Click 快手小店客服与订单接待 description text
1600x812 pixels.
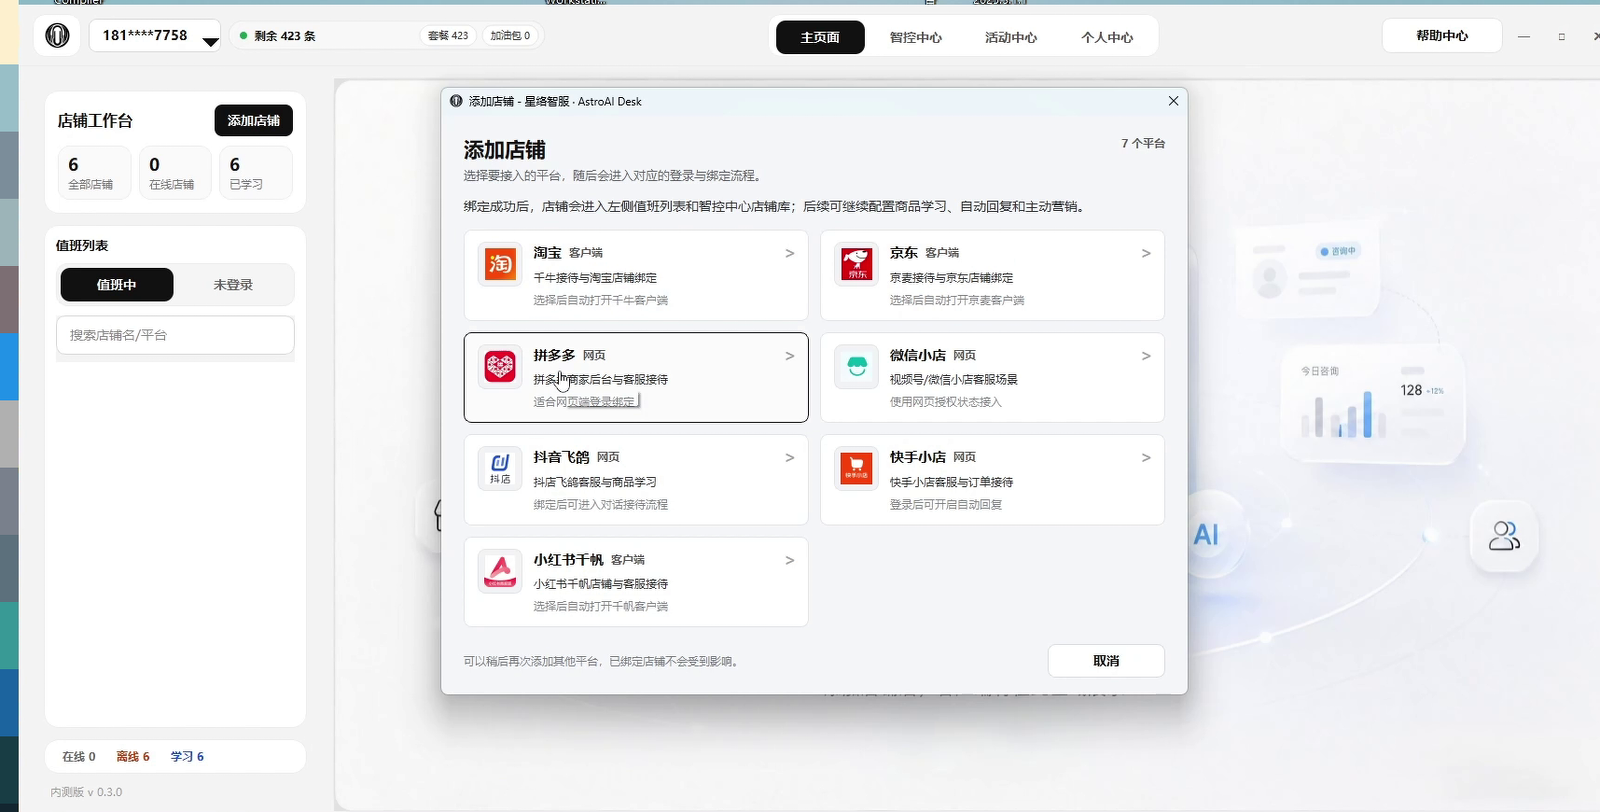point(951,482)
